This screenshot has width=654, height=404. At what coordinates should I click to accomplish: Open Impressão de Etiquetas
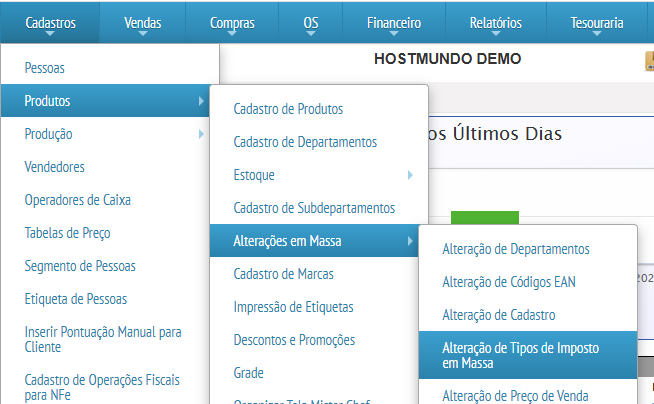tap(293, 307)
